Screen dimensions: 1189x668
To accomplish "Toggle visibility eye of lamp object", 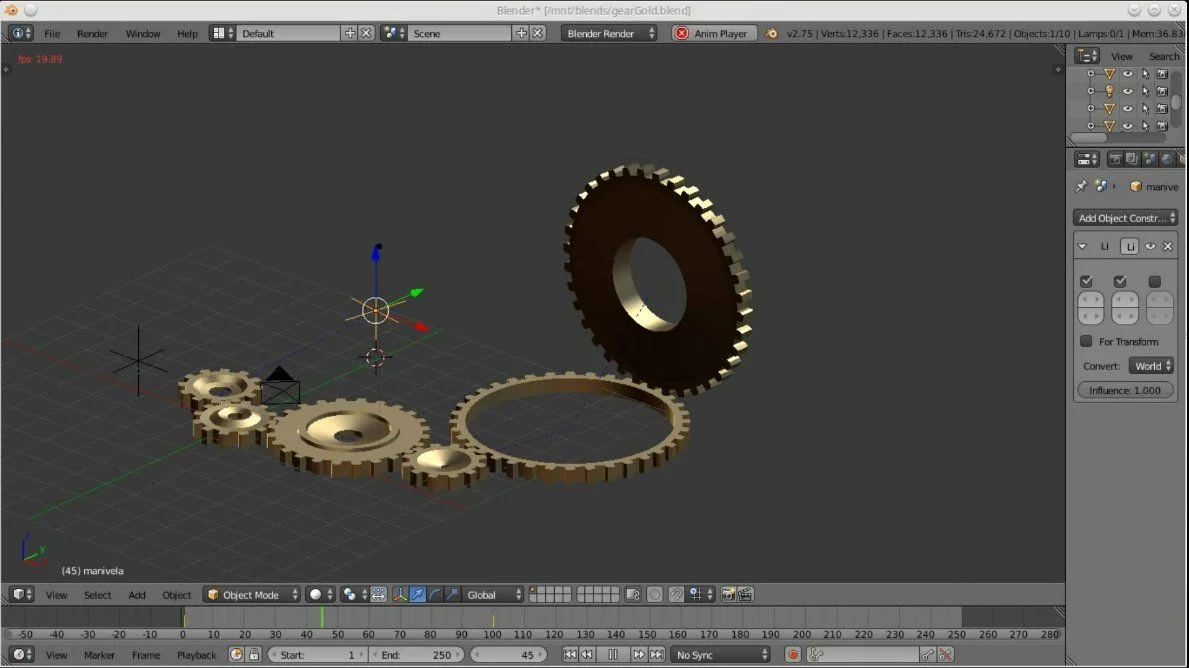I will tap(1128, 91).
